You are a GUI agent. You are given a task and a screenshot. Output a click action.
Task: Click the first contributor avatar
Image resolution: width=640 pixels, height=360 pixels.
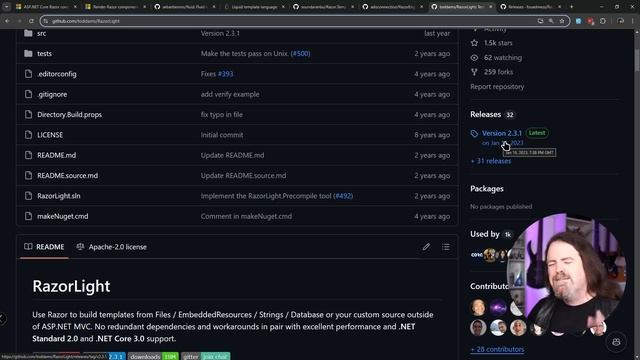coord(478,308)
